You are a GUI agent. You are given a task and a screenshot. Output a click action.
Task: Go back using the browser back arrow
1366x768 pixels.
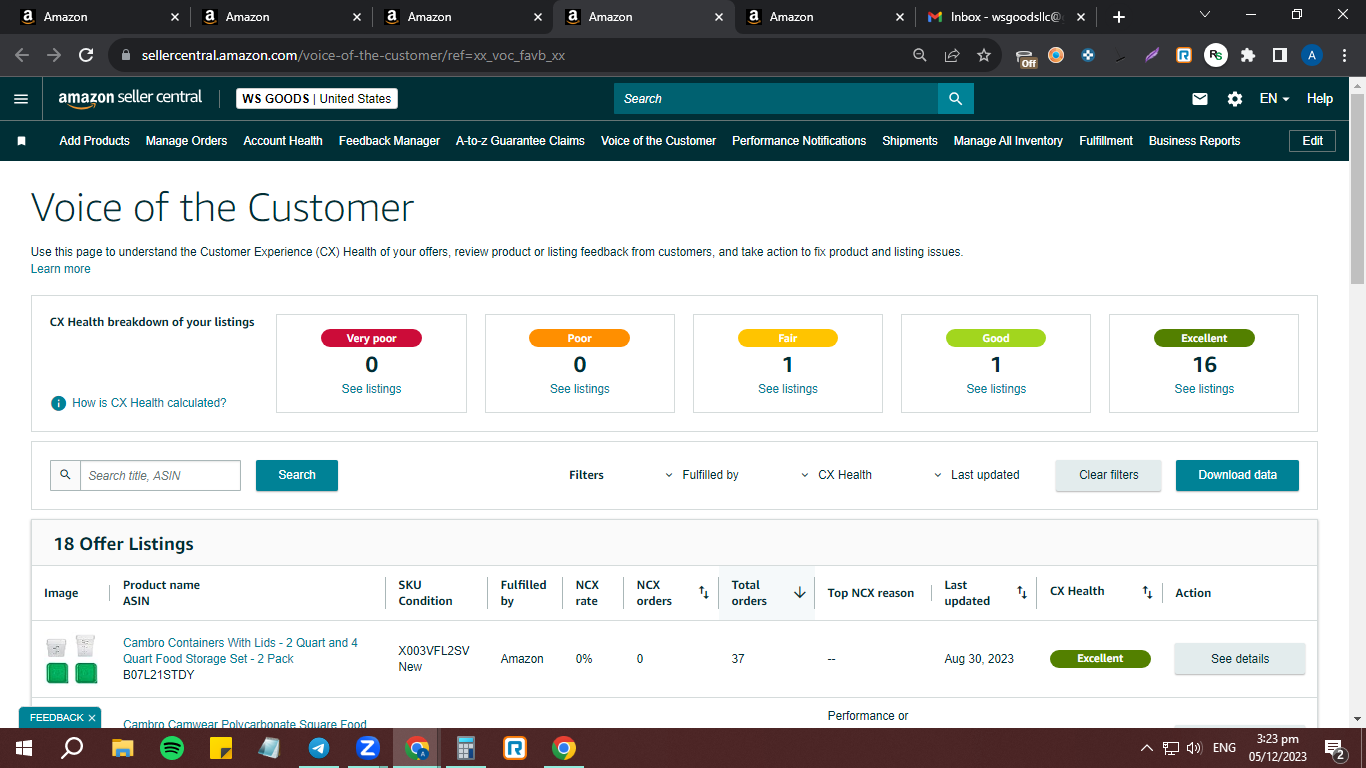[x=22, y=55]
